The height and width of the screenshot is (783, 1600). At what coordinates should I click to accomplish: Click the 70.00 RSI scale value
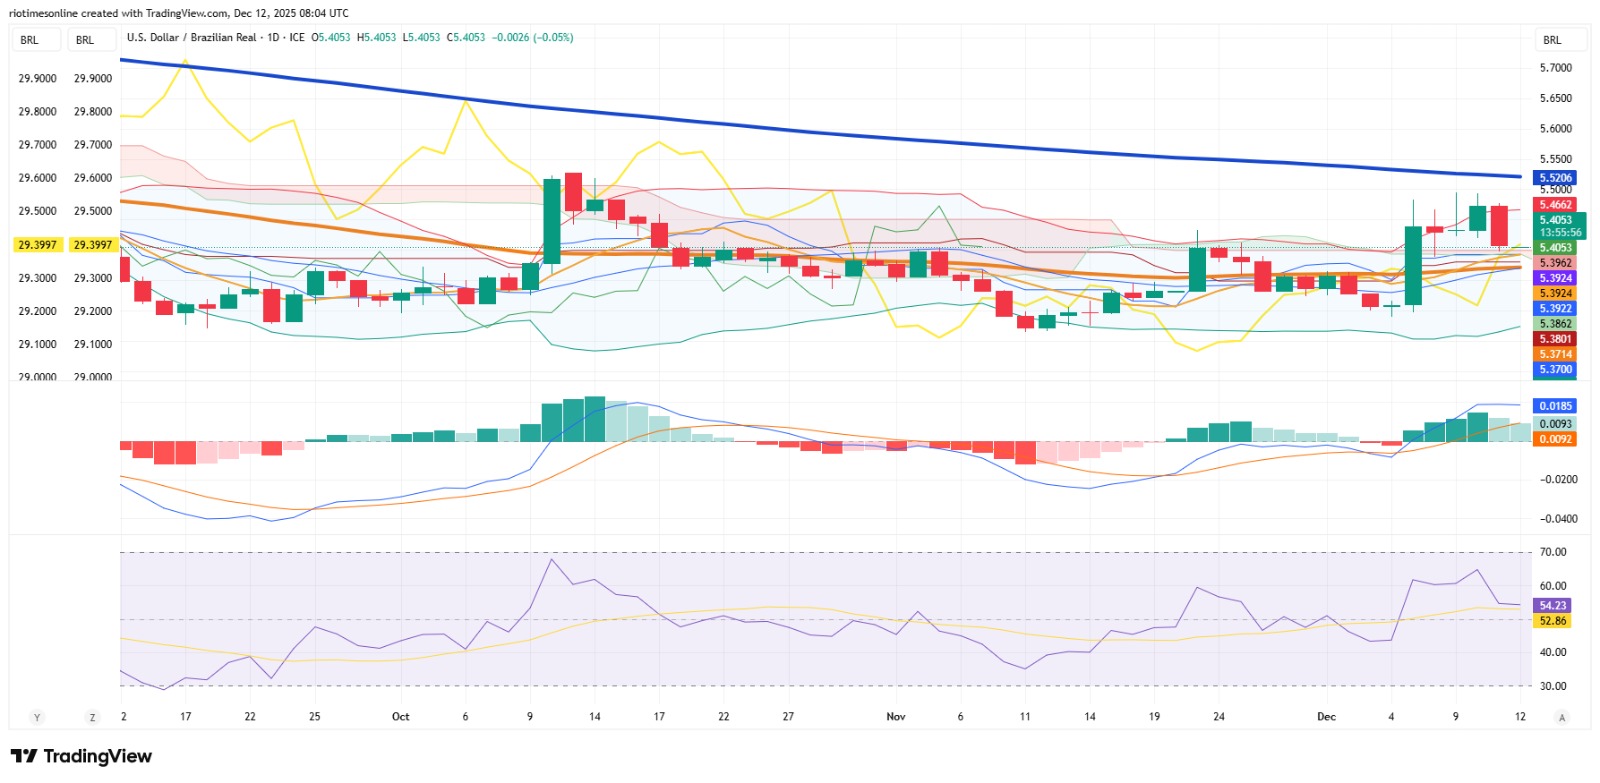(x=1553, y=552)
